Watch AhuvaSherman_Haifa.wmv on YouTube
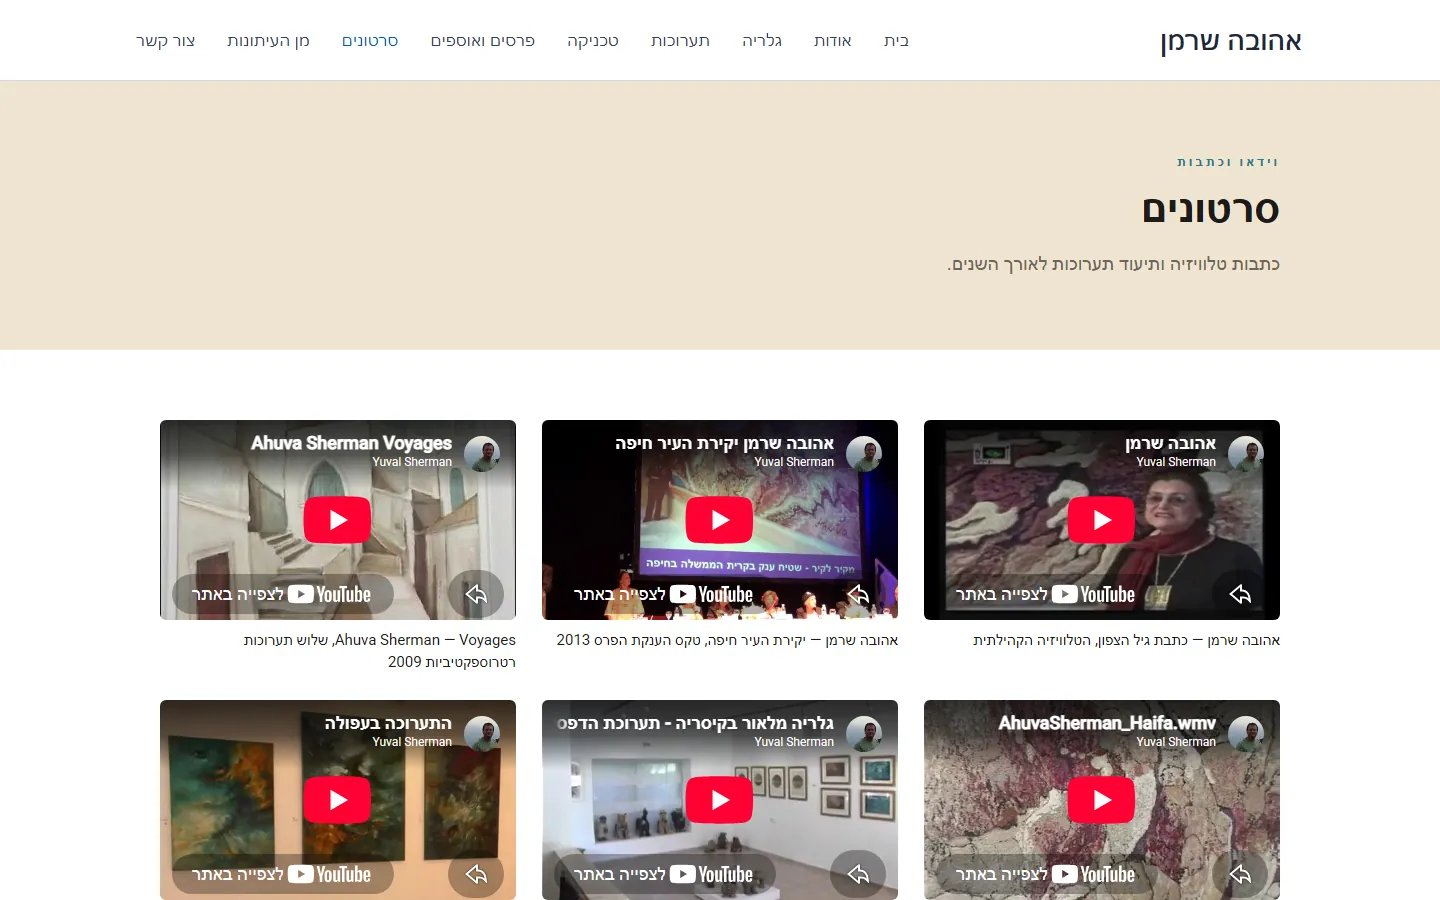1440x900 pixels. 1046,874
